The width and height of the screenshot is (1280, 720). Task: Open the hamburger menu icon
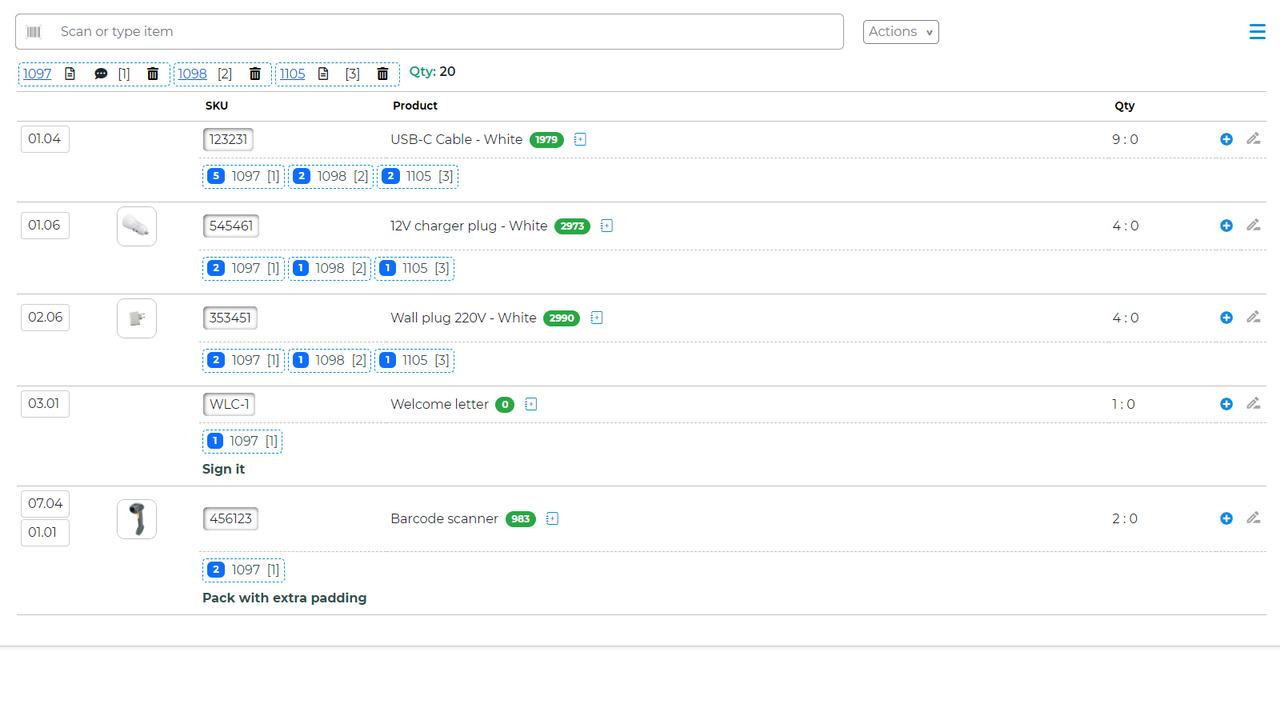(1257, 32)
